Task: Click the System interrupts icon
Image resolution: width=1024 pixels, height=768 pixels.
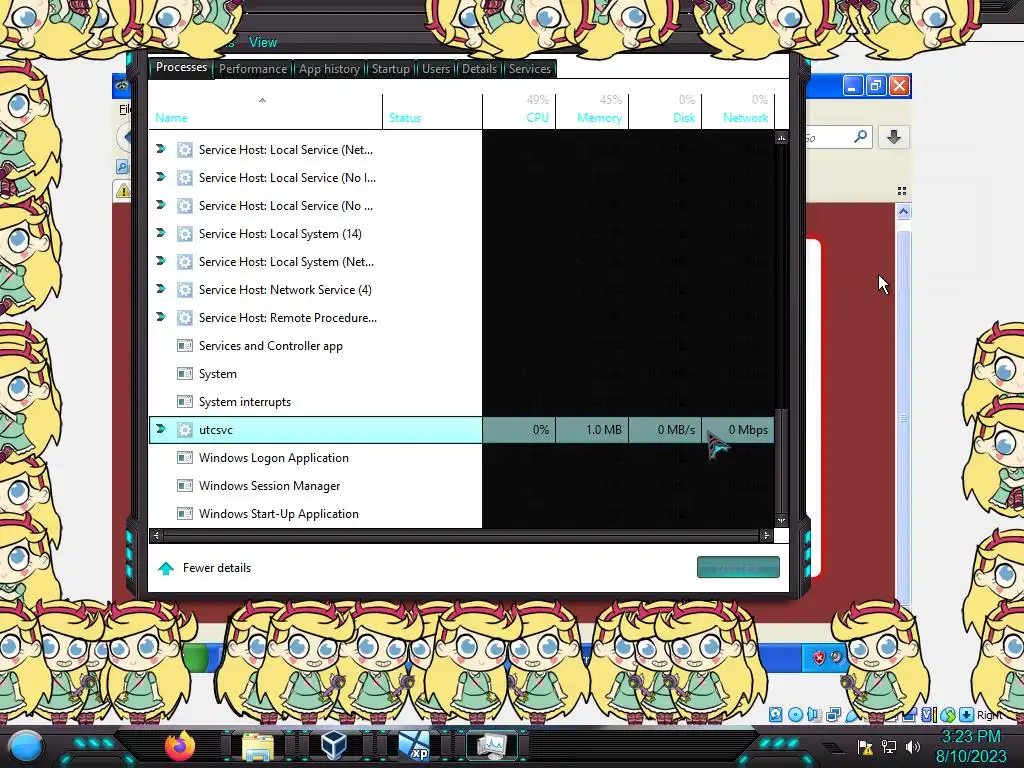Action: [x=185, y=402]
